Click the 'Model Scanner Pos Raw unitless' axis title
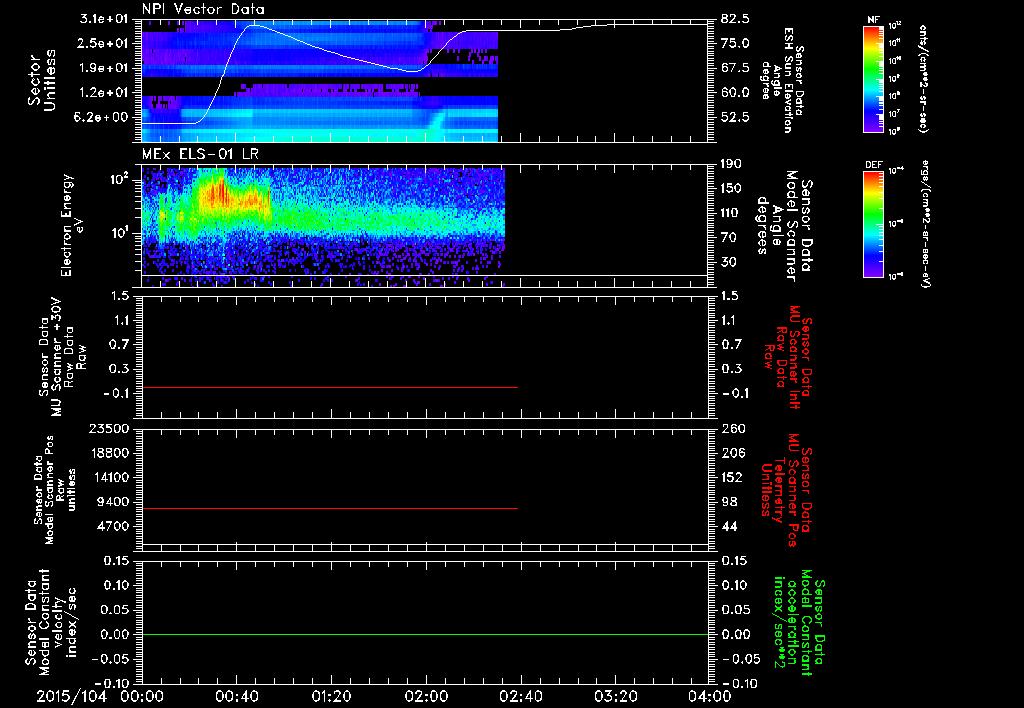1024x708 pixels. 54,490
